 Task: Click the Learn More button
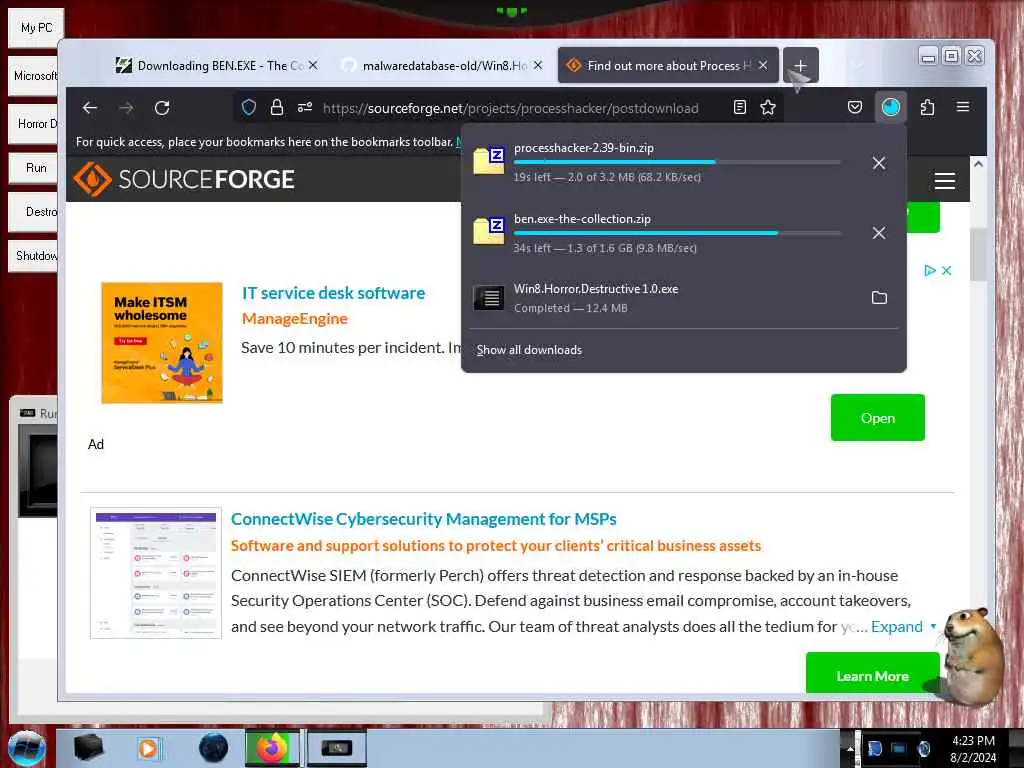[x=872, y=676]
